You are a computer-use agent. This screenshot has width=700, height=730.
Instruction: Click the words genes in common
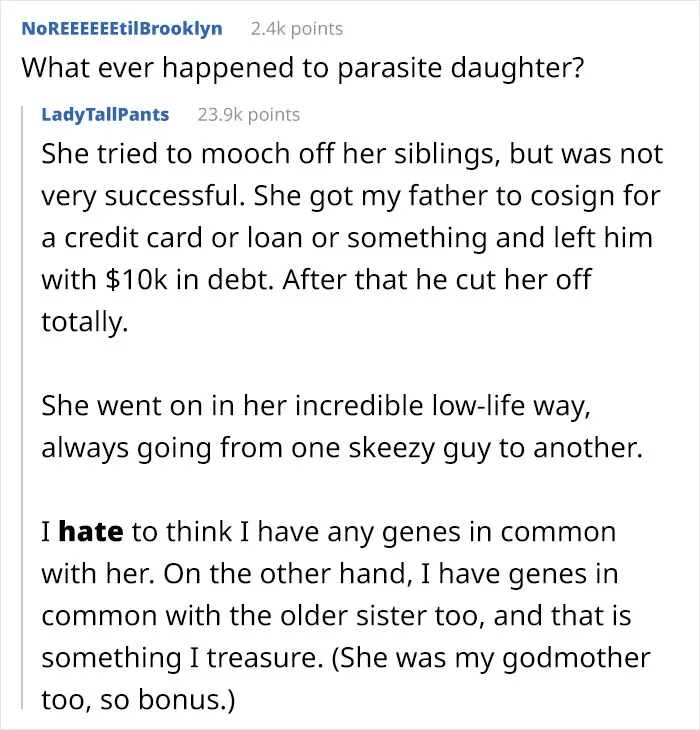(x=499, y=532)
